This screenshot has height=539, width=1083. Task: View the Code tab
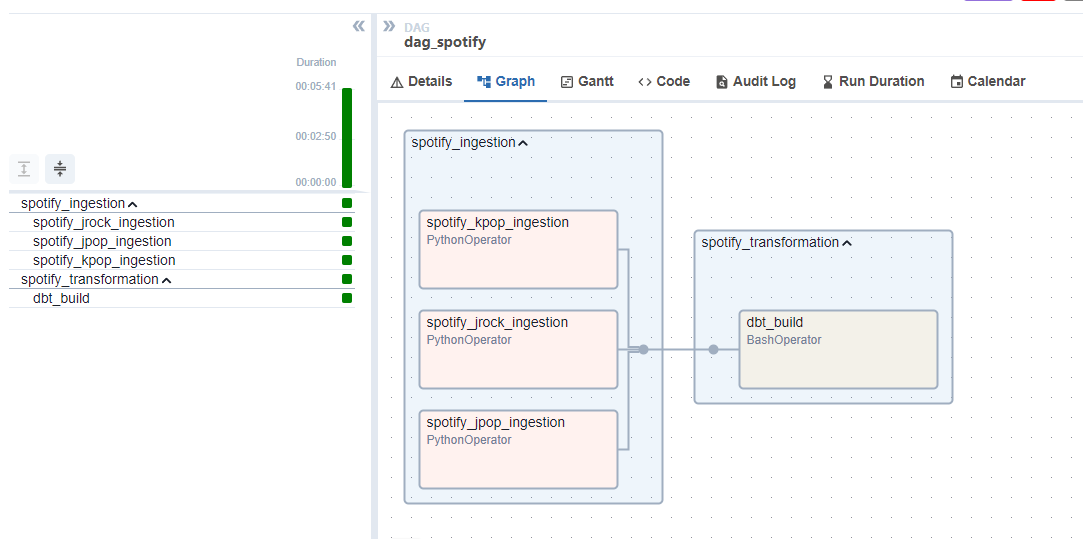(664, 82)
